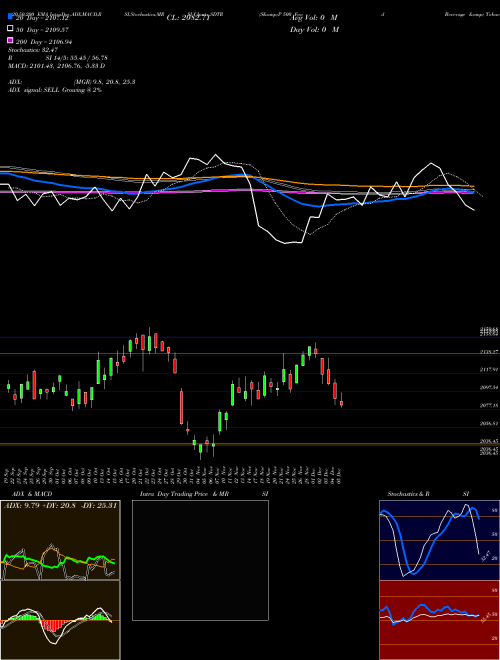Click the 2097.54 price axis label

tap(489, 387)
